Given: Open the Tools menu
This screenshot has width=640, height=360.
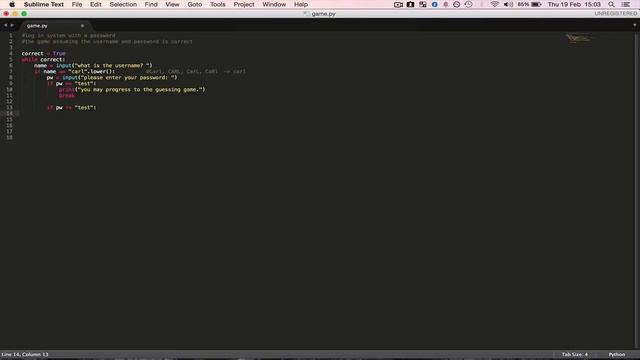Looking at the screenshot, I should pos(218,4).
